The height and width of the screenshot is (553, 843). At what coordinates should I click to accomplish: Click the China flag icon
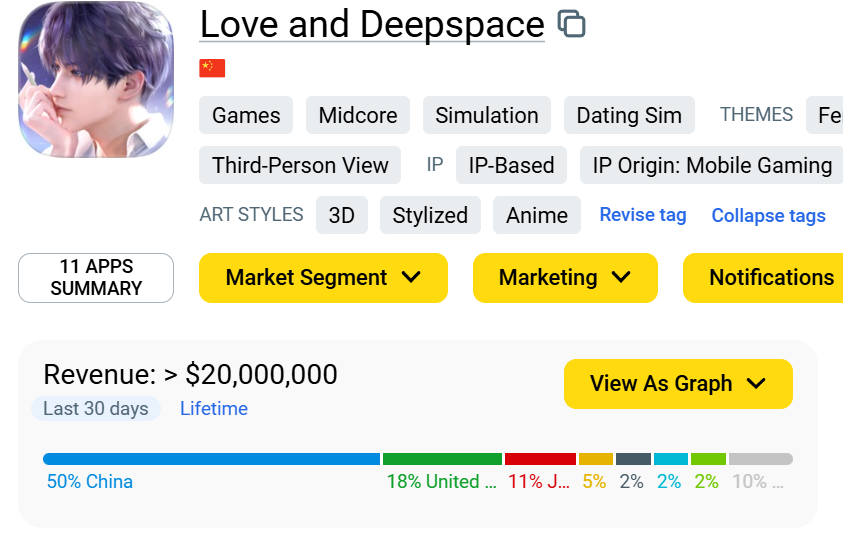(212, 68)
